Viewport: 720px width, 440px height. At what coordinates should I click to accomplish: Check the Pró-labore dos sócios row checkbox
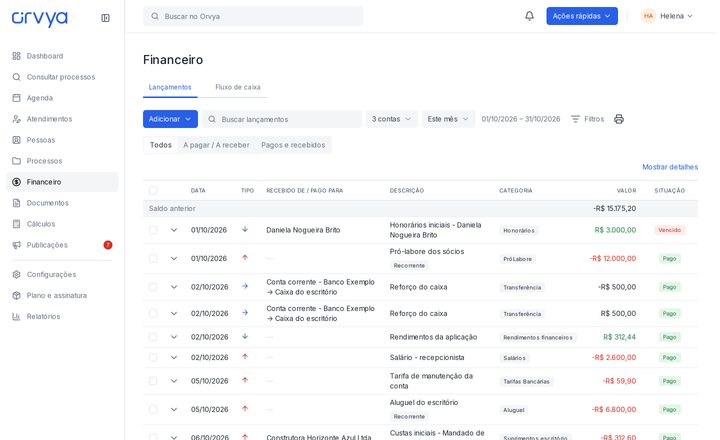(x=153, y=258)
